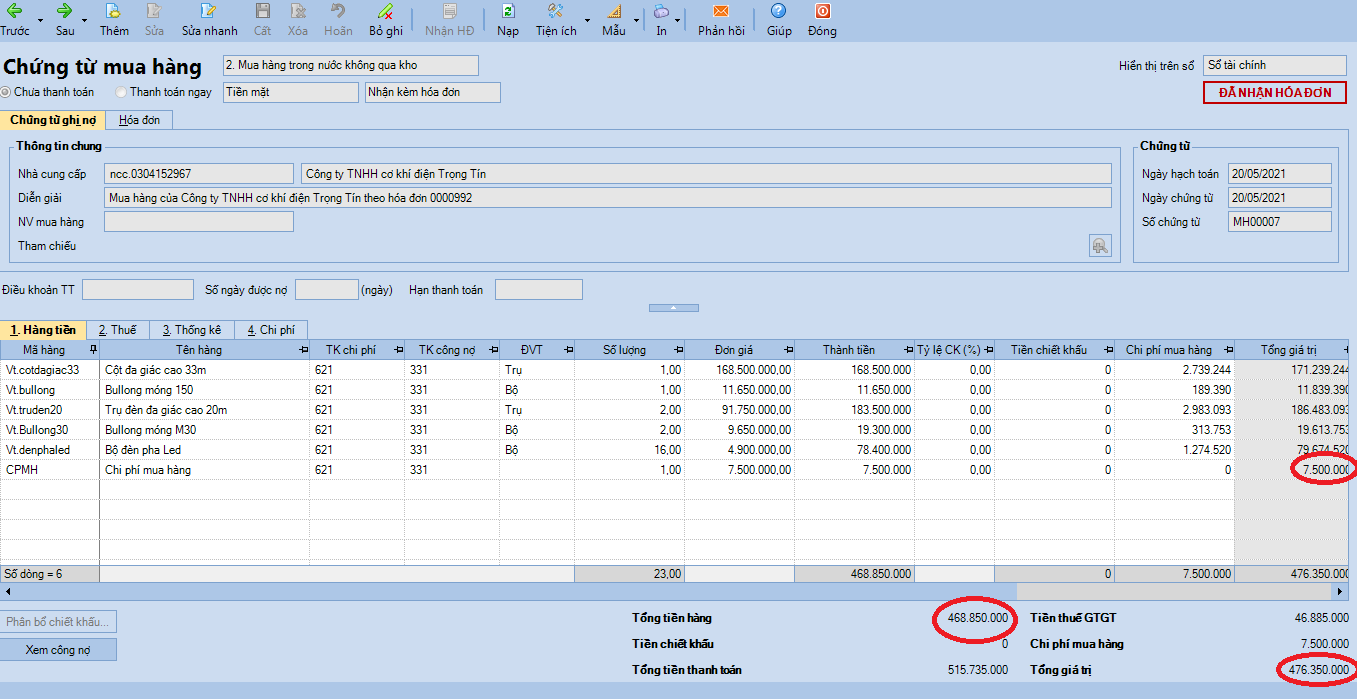
Task: Click the Giúp help icon
Action: click(x=779, y=11)
